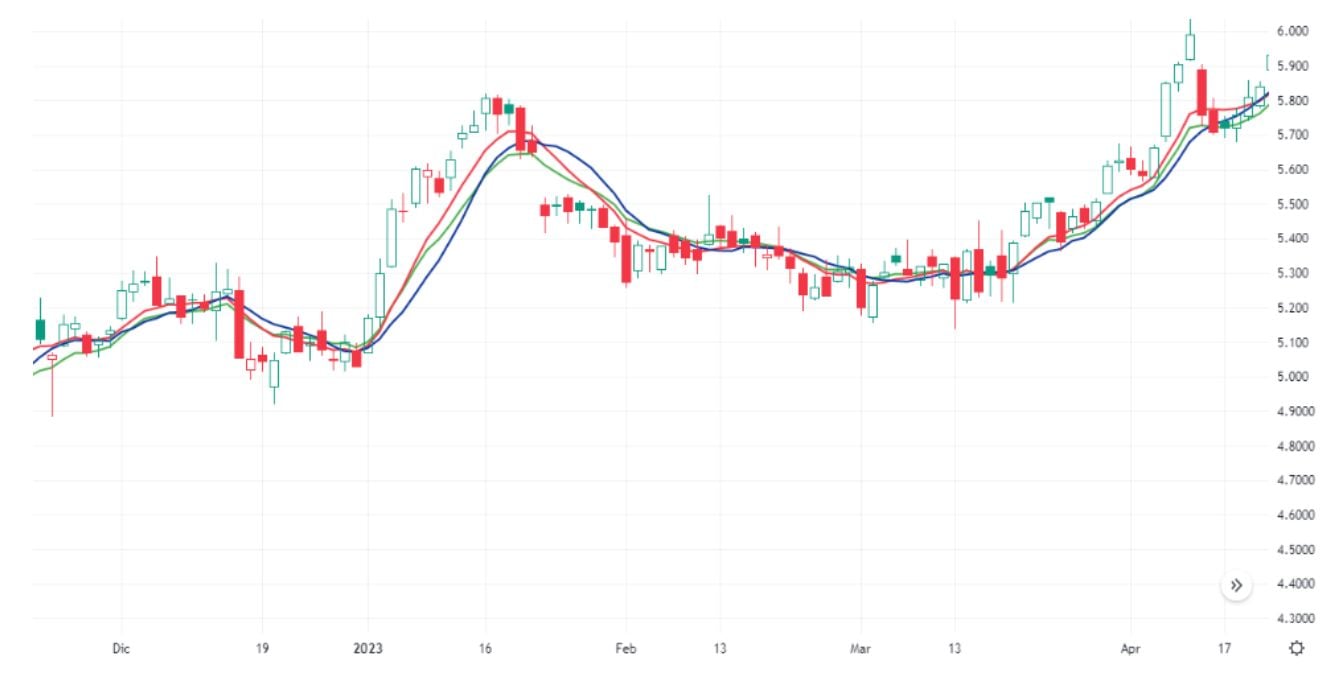Click the Dic label on time axis
This screenshot has height=684, width=1342.
tap(121, 648)
